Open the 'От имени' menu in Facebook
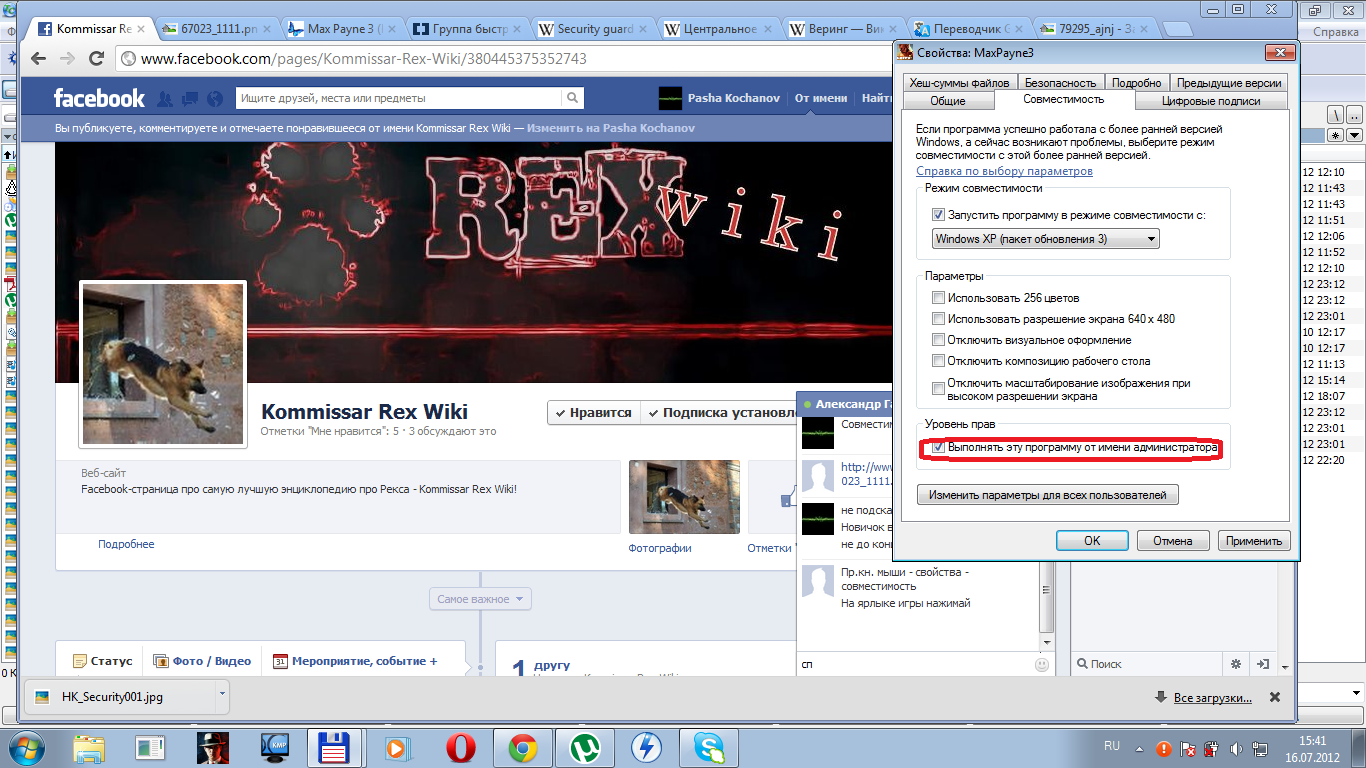This screenshot has width=1366, height=768. click(x=821, y=98)
